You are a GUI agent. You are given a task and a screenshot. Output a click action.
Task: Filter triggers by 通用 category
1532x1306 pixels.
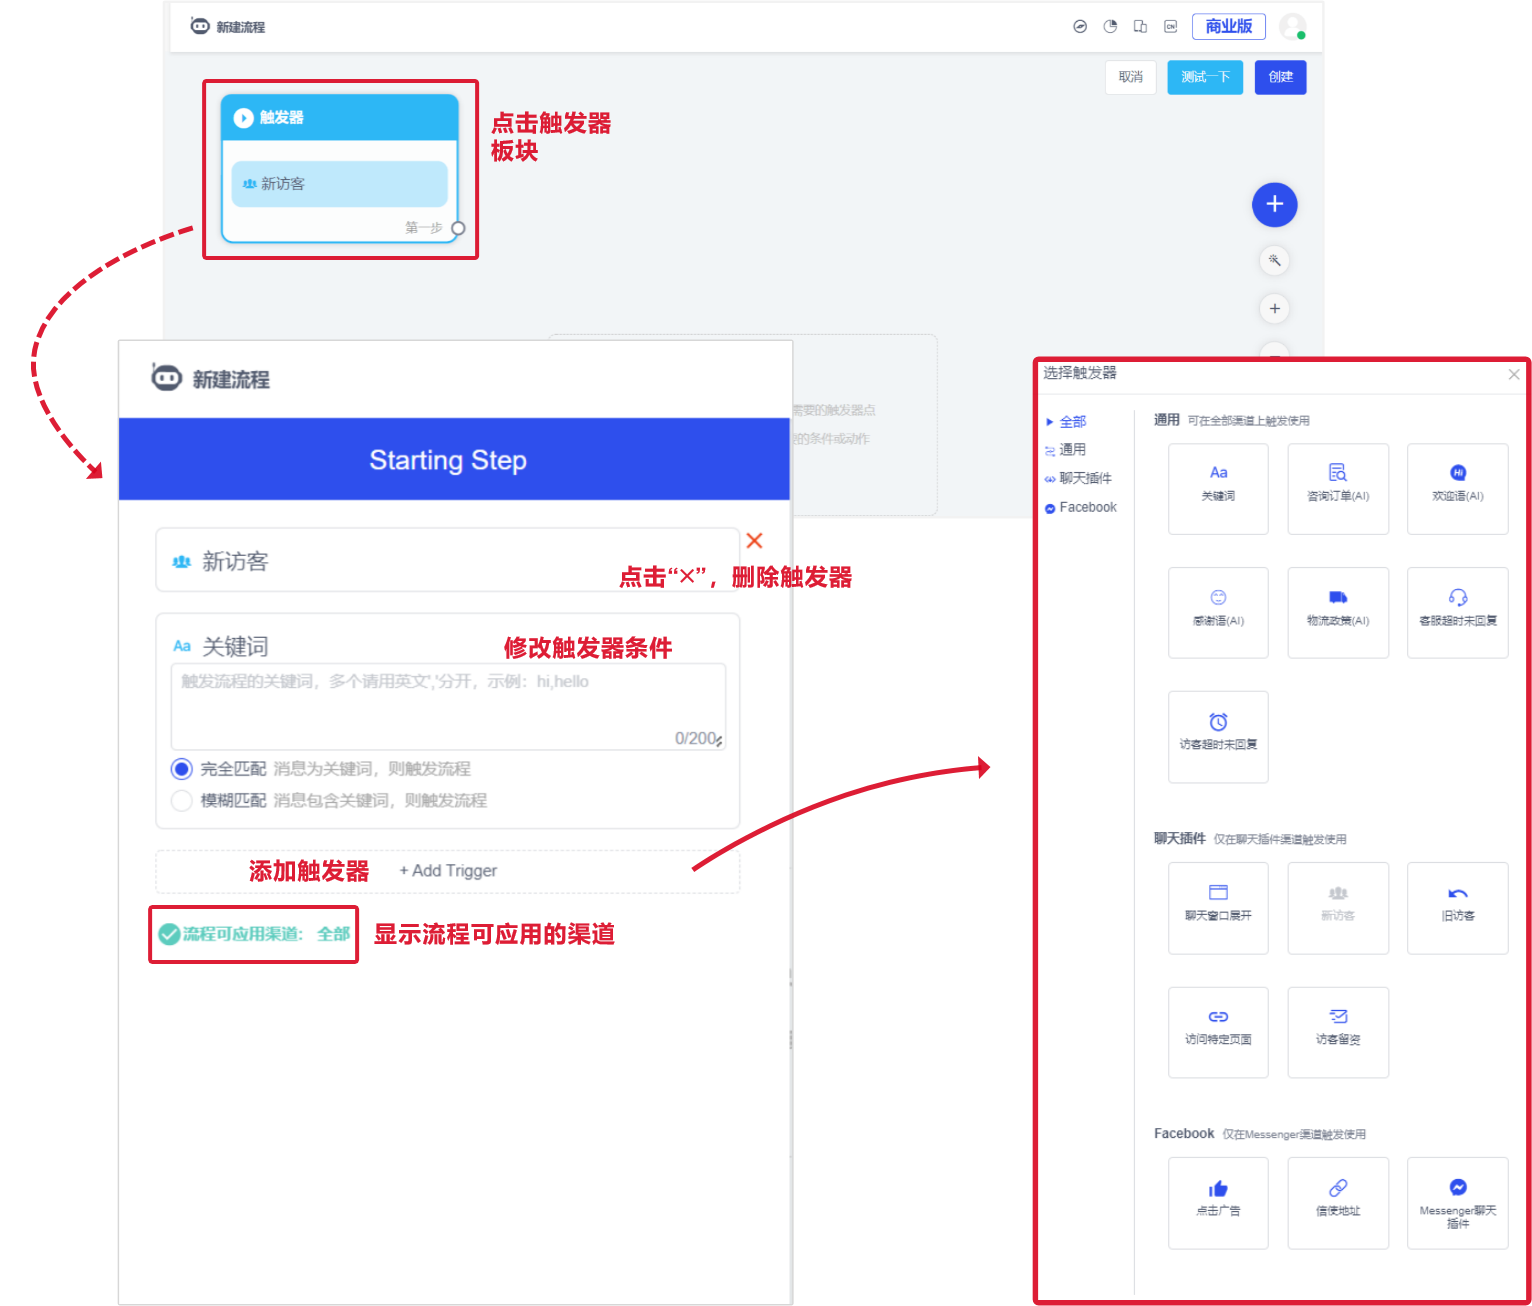(1072, 450)
